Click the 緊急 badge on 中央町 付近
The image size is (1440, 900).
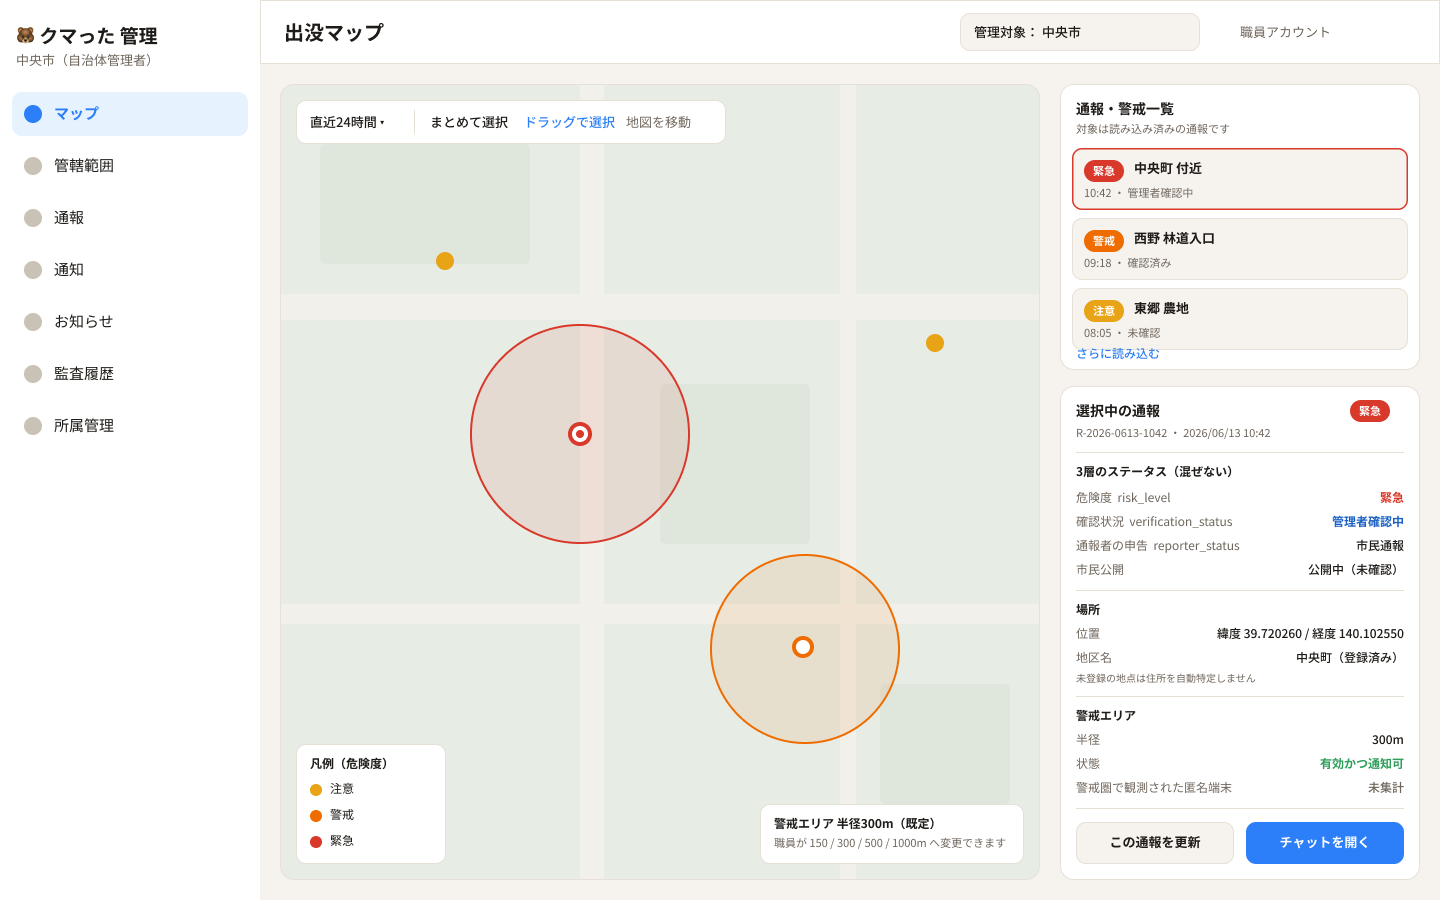[1104, 171]
